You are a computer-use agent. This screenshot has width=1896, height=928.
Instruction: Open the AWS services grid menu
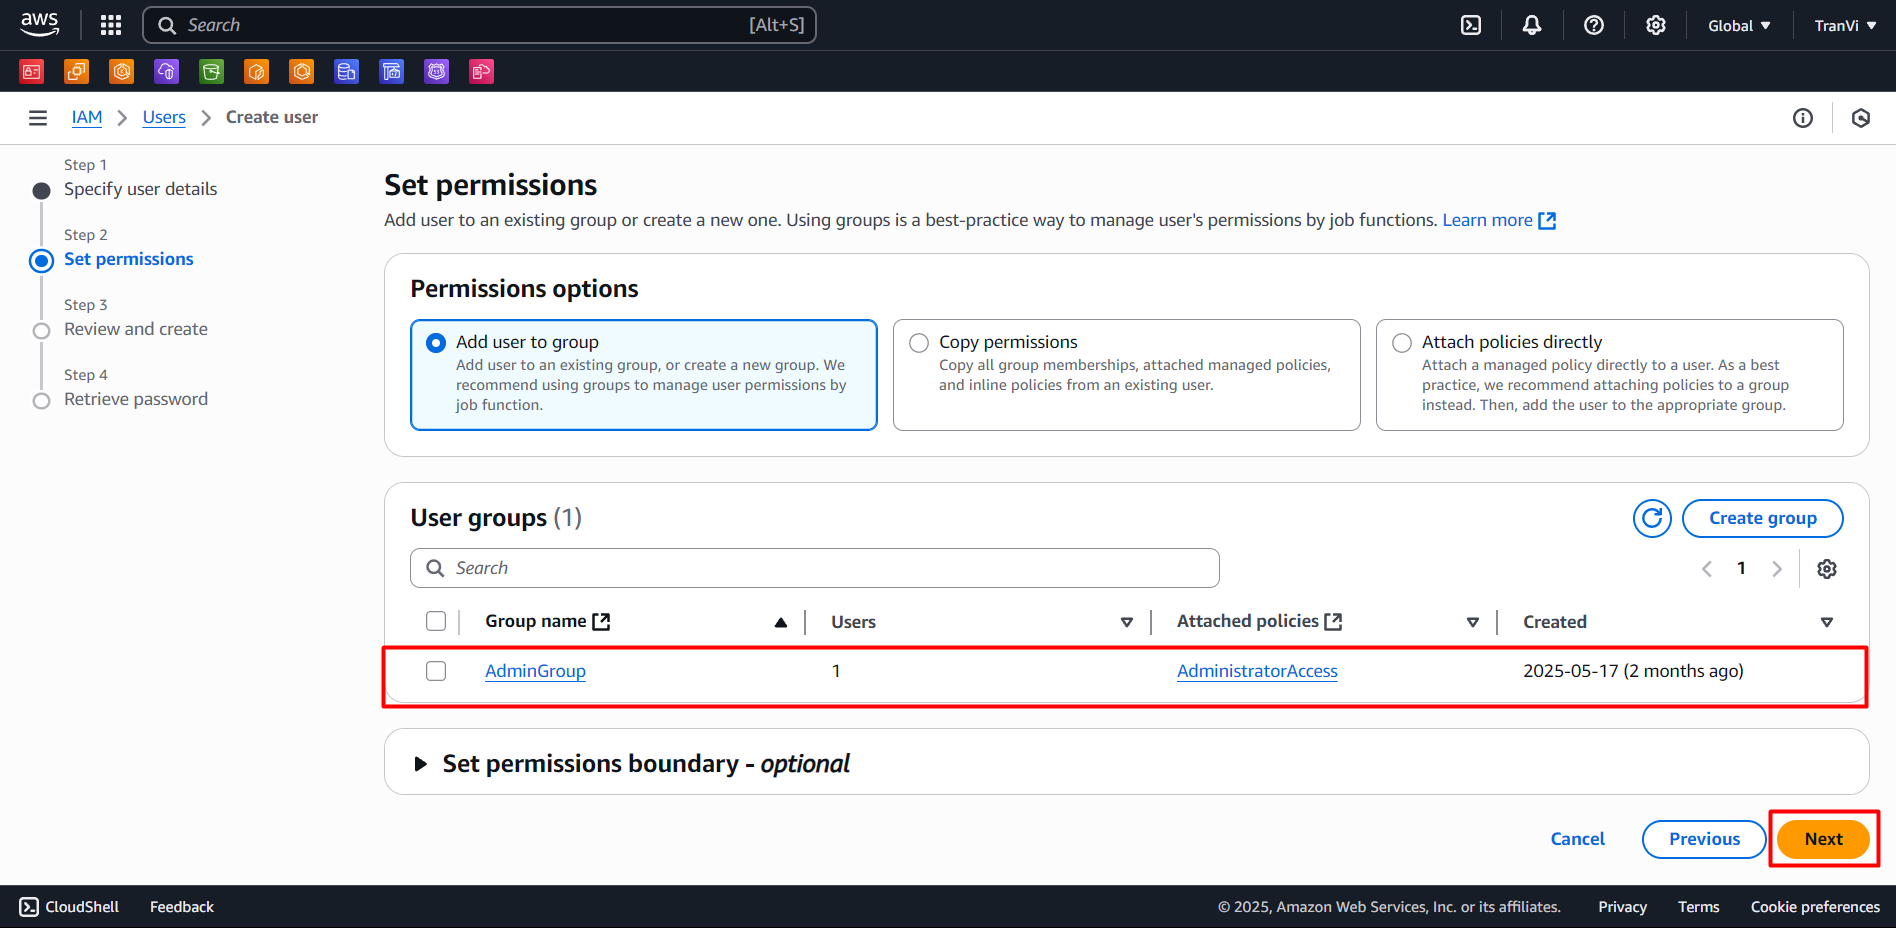(x=111, y=25)
